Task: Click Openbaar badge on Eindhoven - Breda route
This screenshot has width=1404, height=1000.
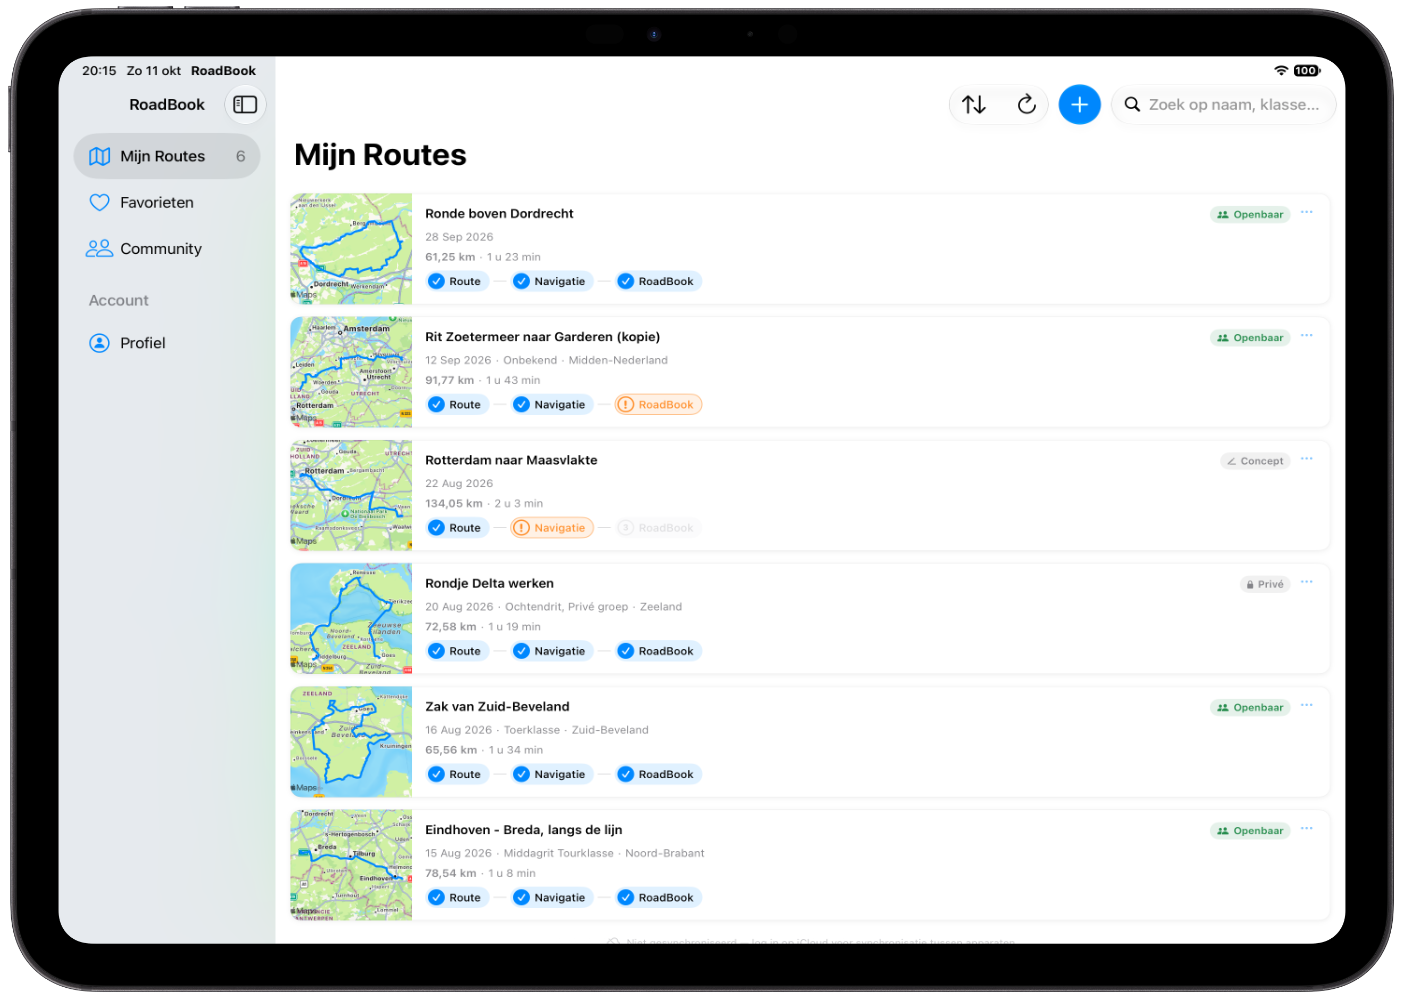Action: (1250, 830)
